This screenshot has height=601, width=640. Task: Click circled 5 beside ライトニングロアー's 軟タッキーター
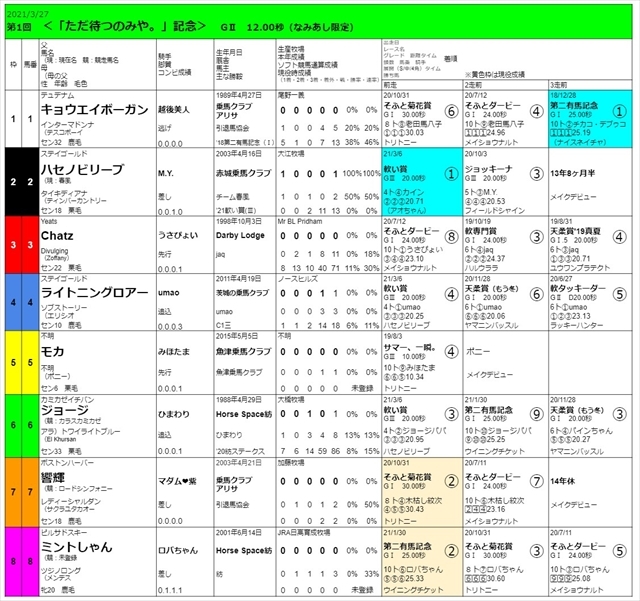click(620, 295)
